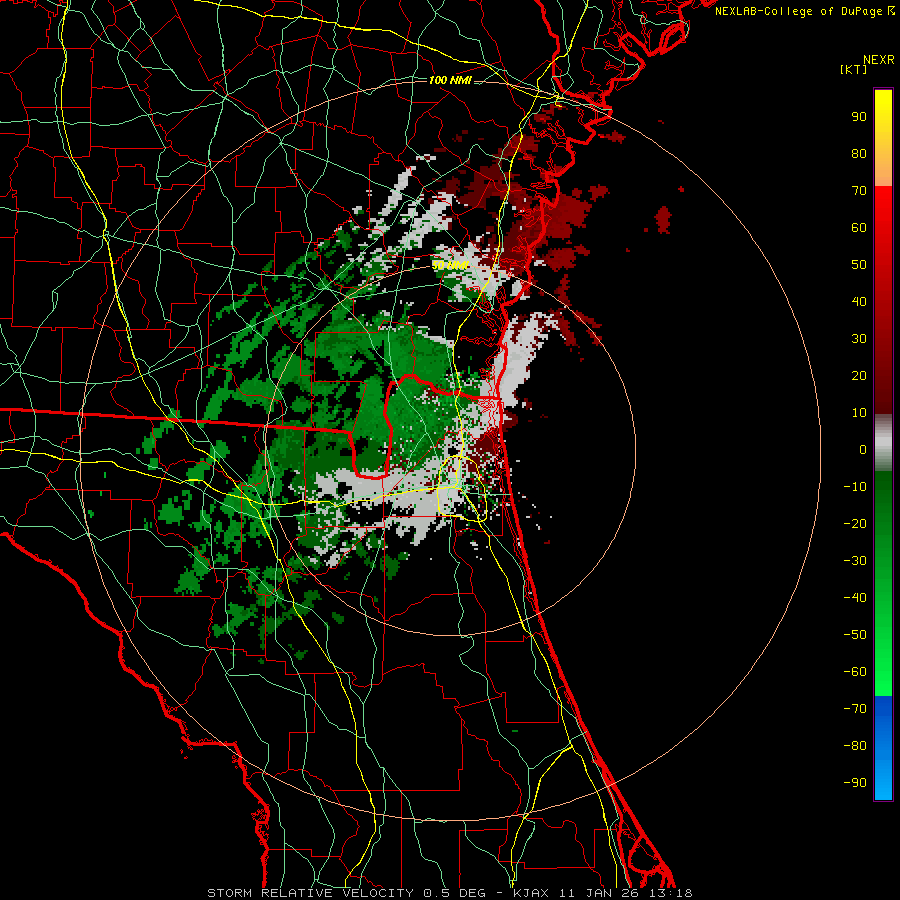Click the 70 value on velocity scale
900x900 pixels.
[859, 191]
